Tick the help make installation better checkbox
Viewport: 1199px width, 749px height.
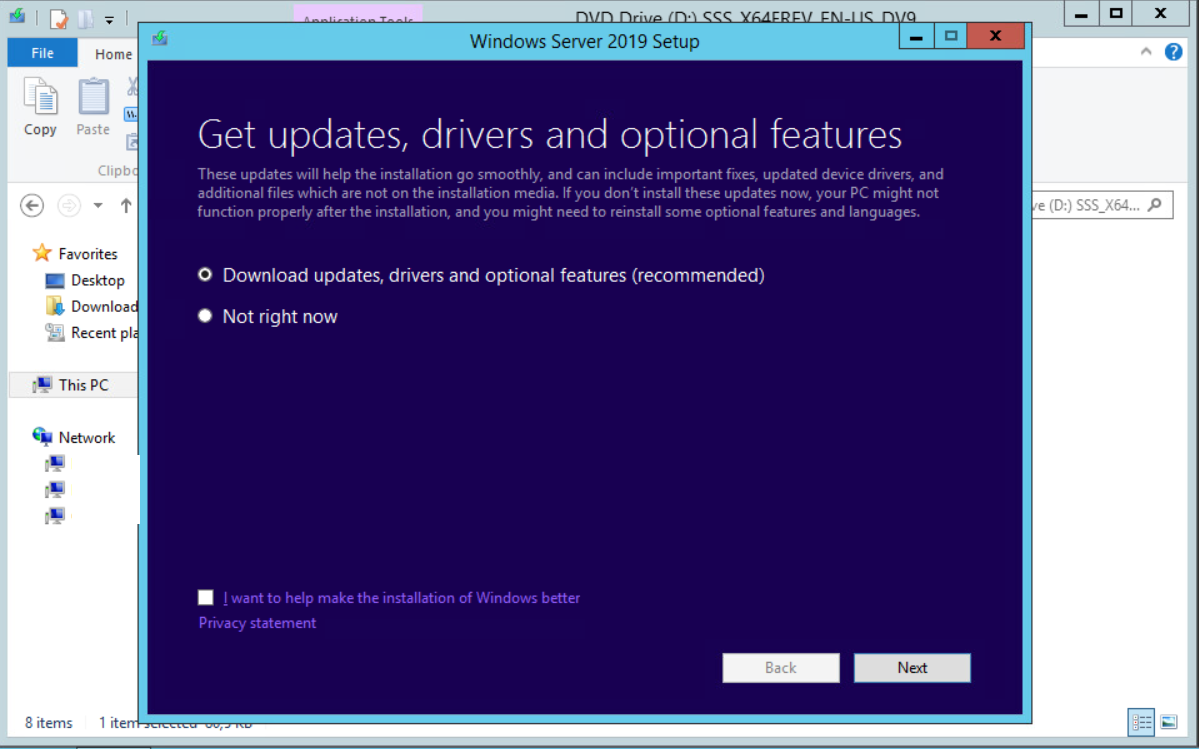coord(206,598)
